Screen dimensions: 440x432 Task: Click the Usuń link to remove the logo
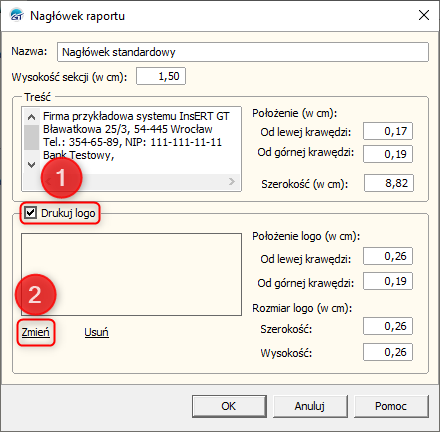click(x=96, y=332)
